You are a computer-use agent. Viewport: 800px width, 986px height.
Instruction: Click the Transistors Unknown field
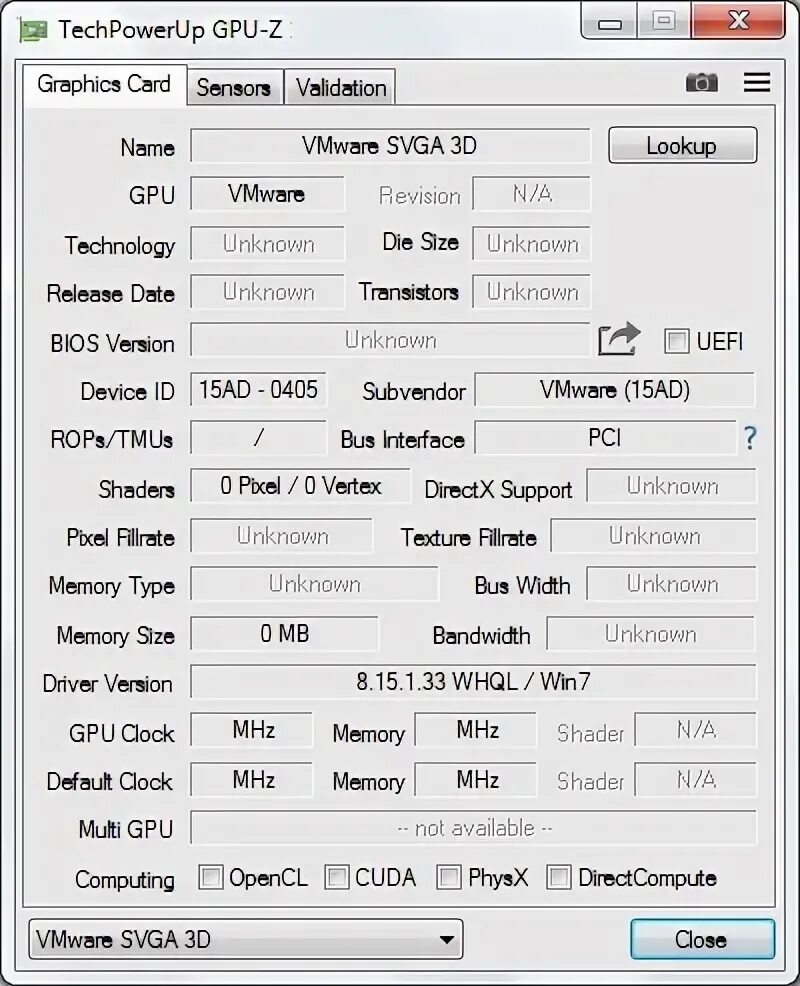pyautogui.click(x=531, y=292)
